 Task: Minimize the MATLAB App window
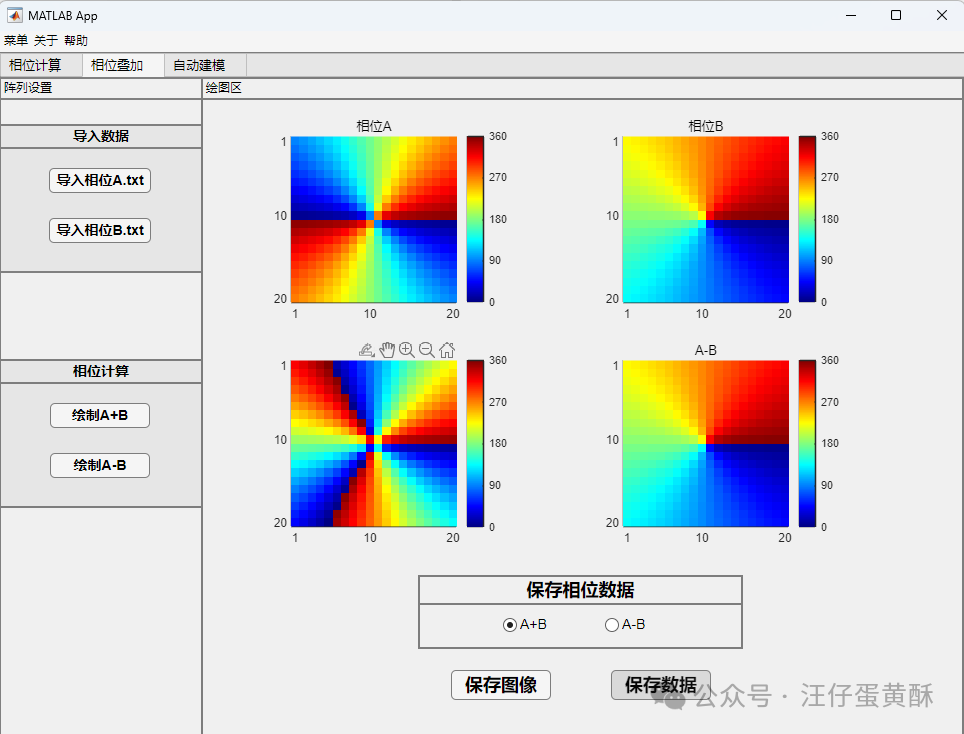851,15
